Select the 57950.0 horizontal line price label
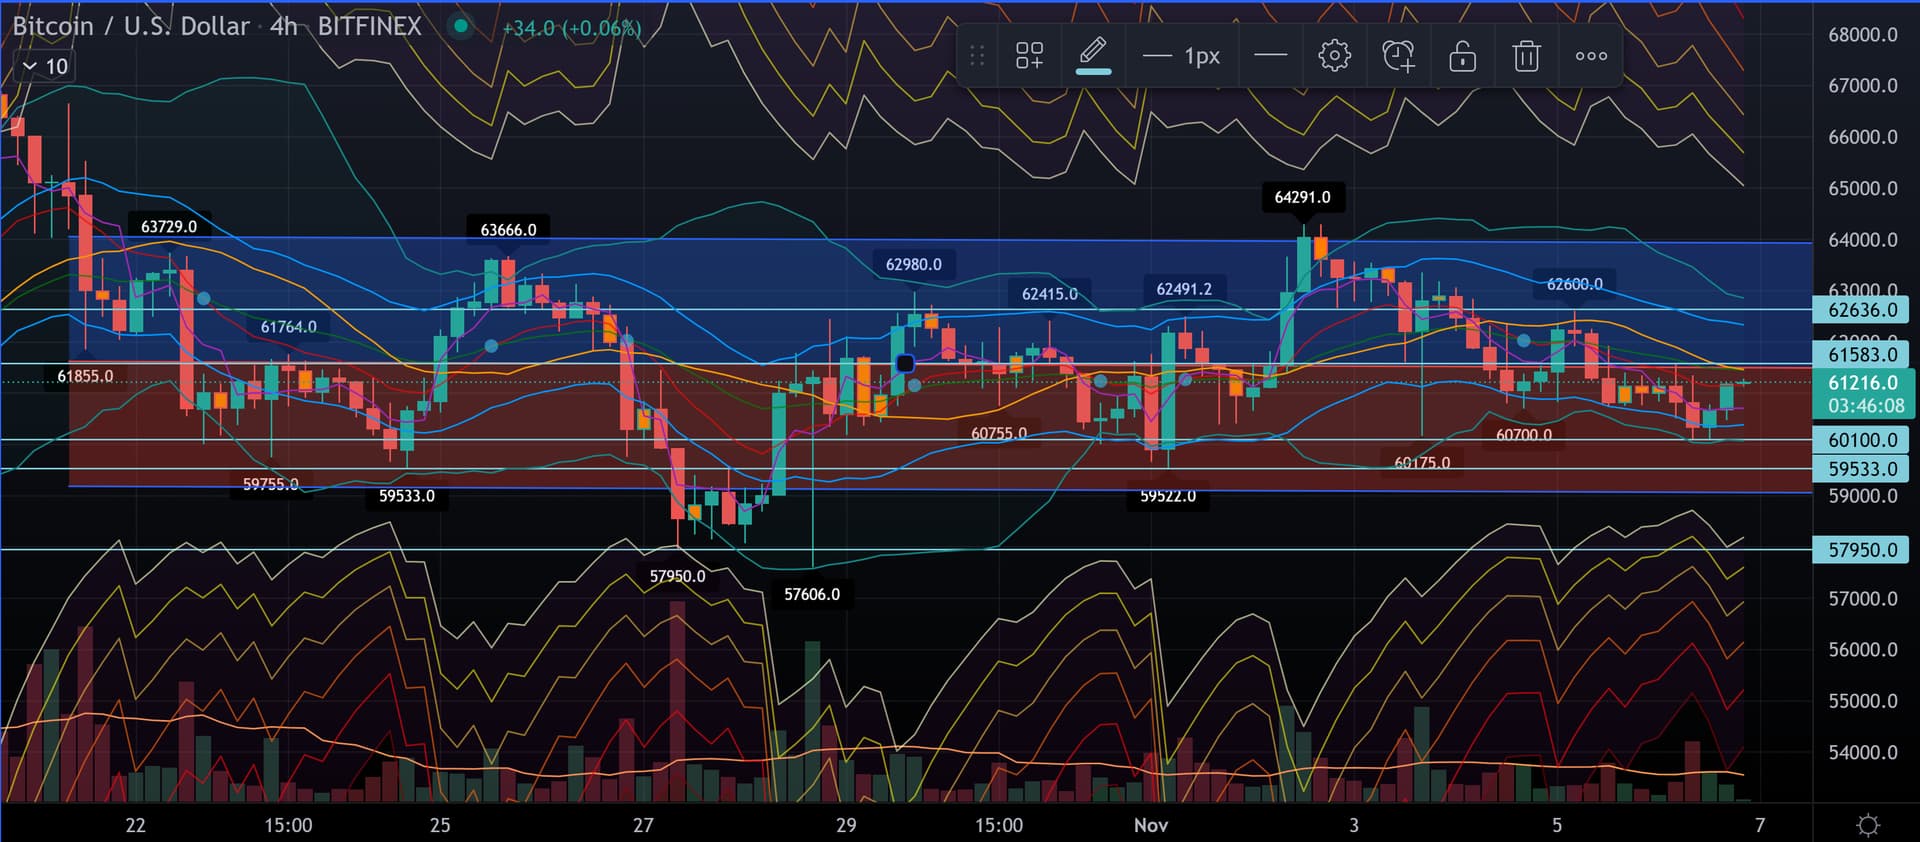This screenshot has height=842, width=1920. click(x=1861, y=550)
